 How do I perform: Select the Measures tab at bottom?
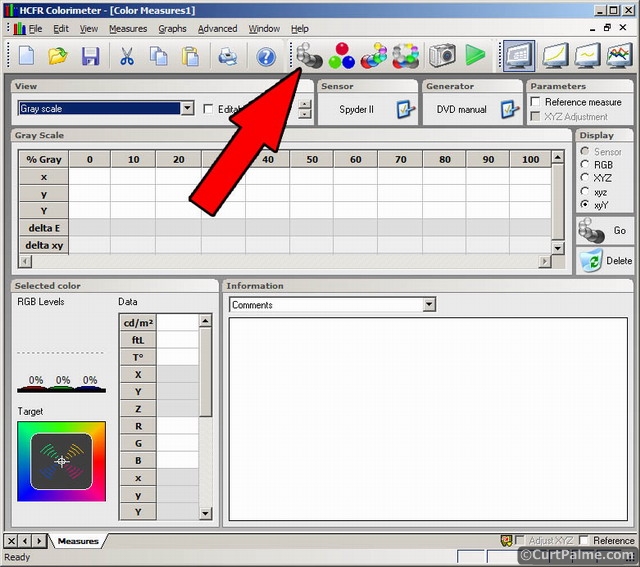coord(78,541)
